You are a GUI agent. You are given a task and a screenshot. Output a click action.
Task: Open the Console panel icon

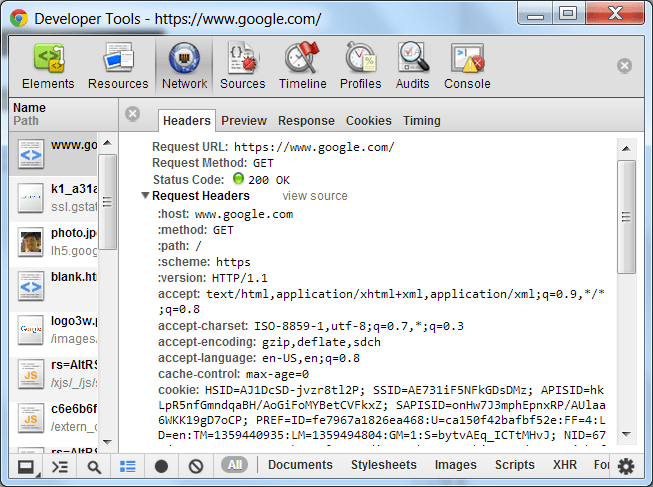tap(467, 57)
